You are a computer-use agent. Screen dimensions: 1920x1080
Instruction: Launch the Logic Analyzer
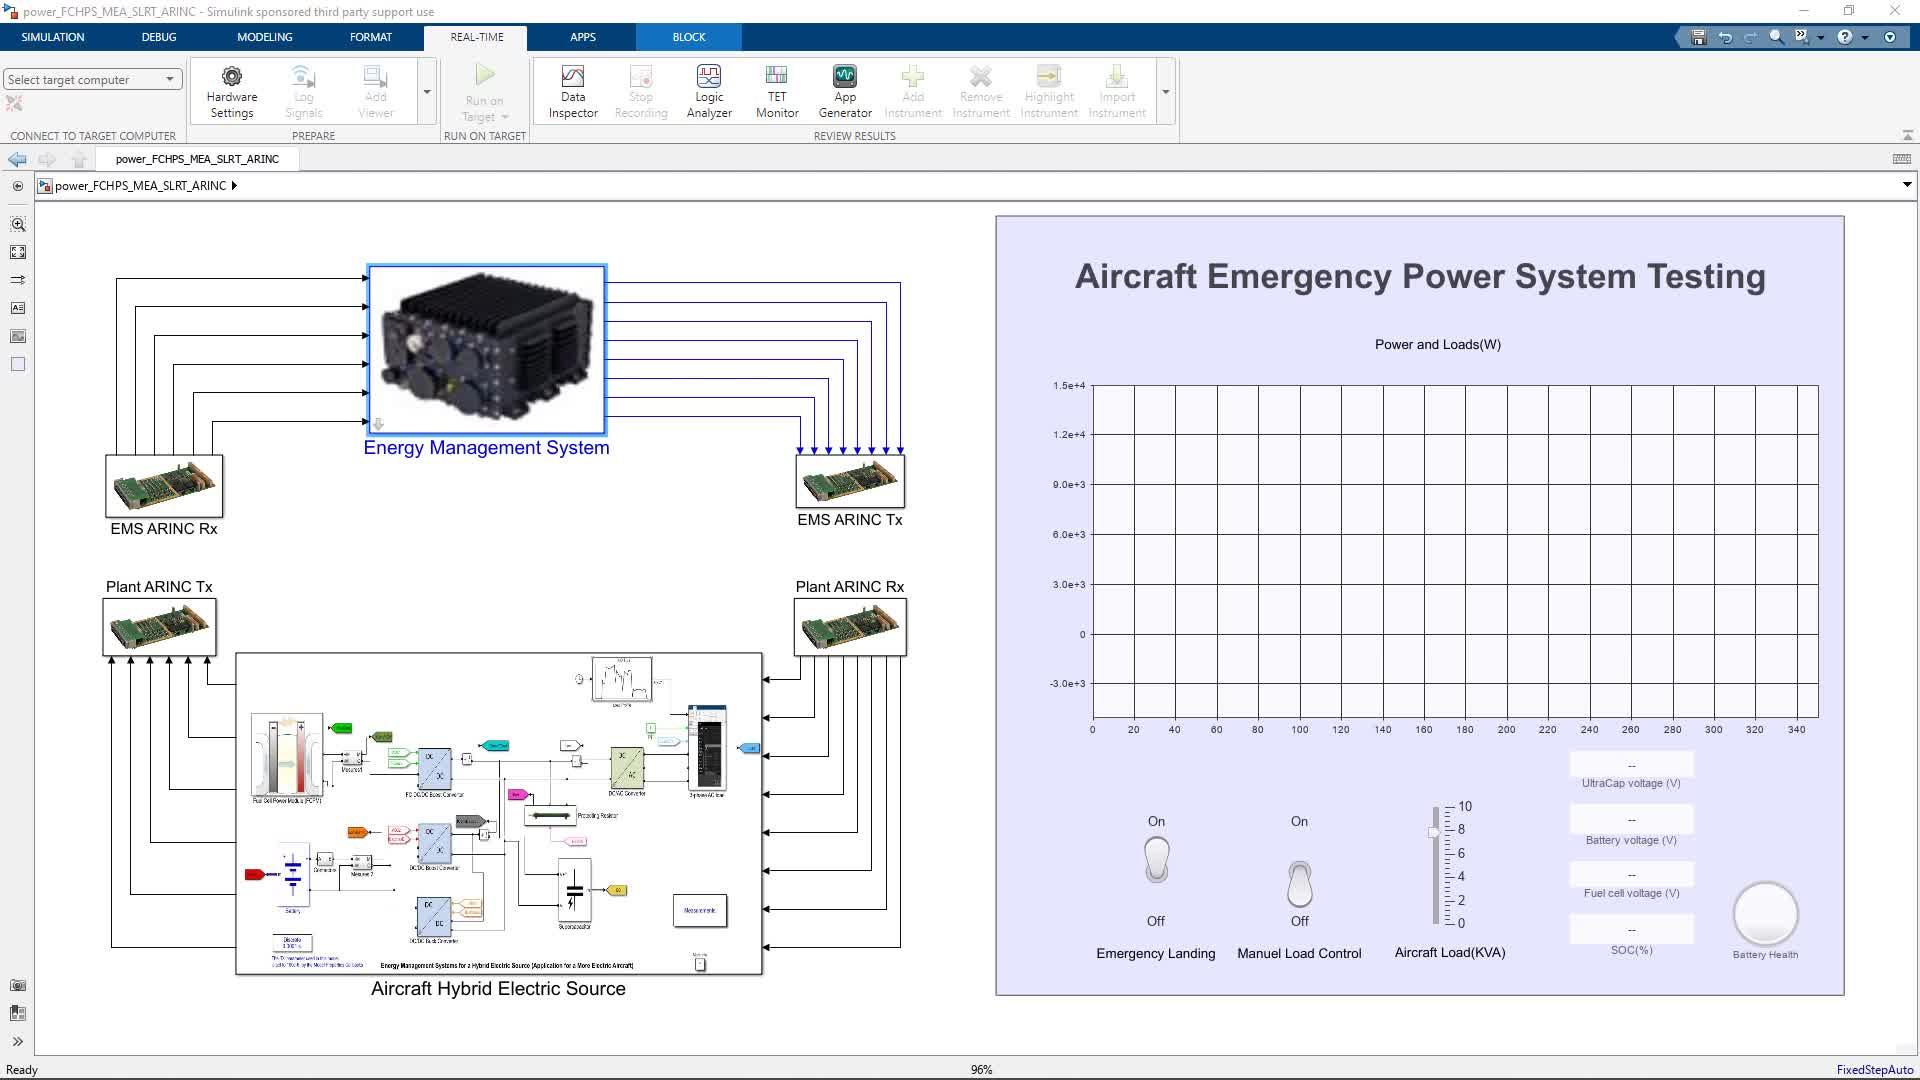coord(708,90)
